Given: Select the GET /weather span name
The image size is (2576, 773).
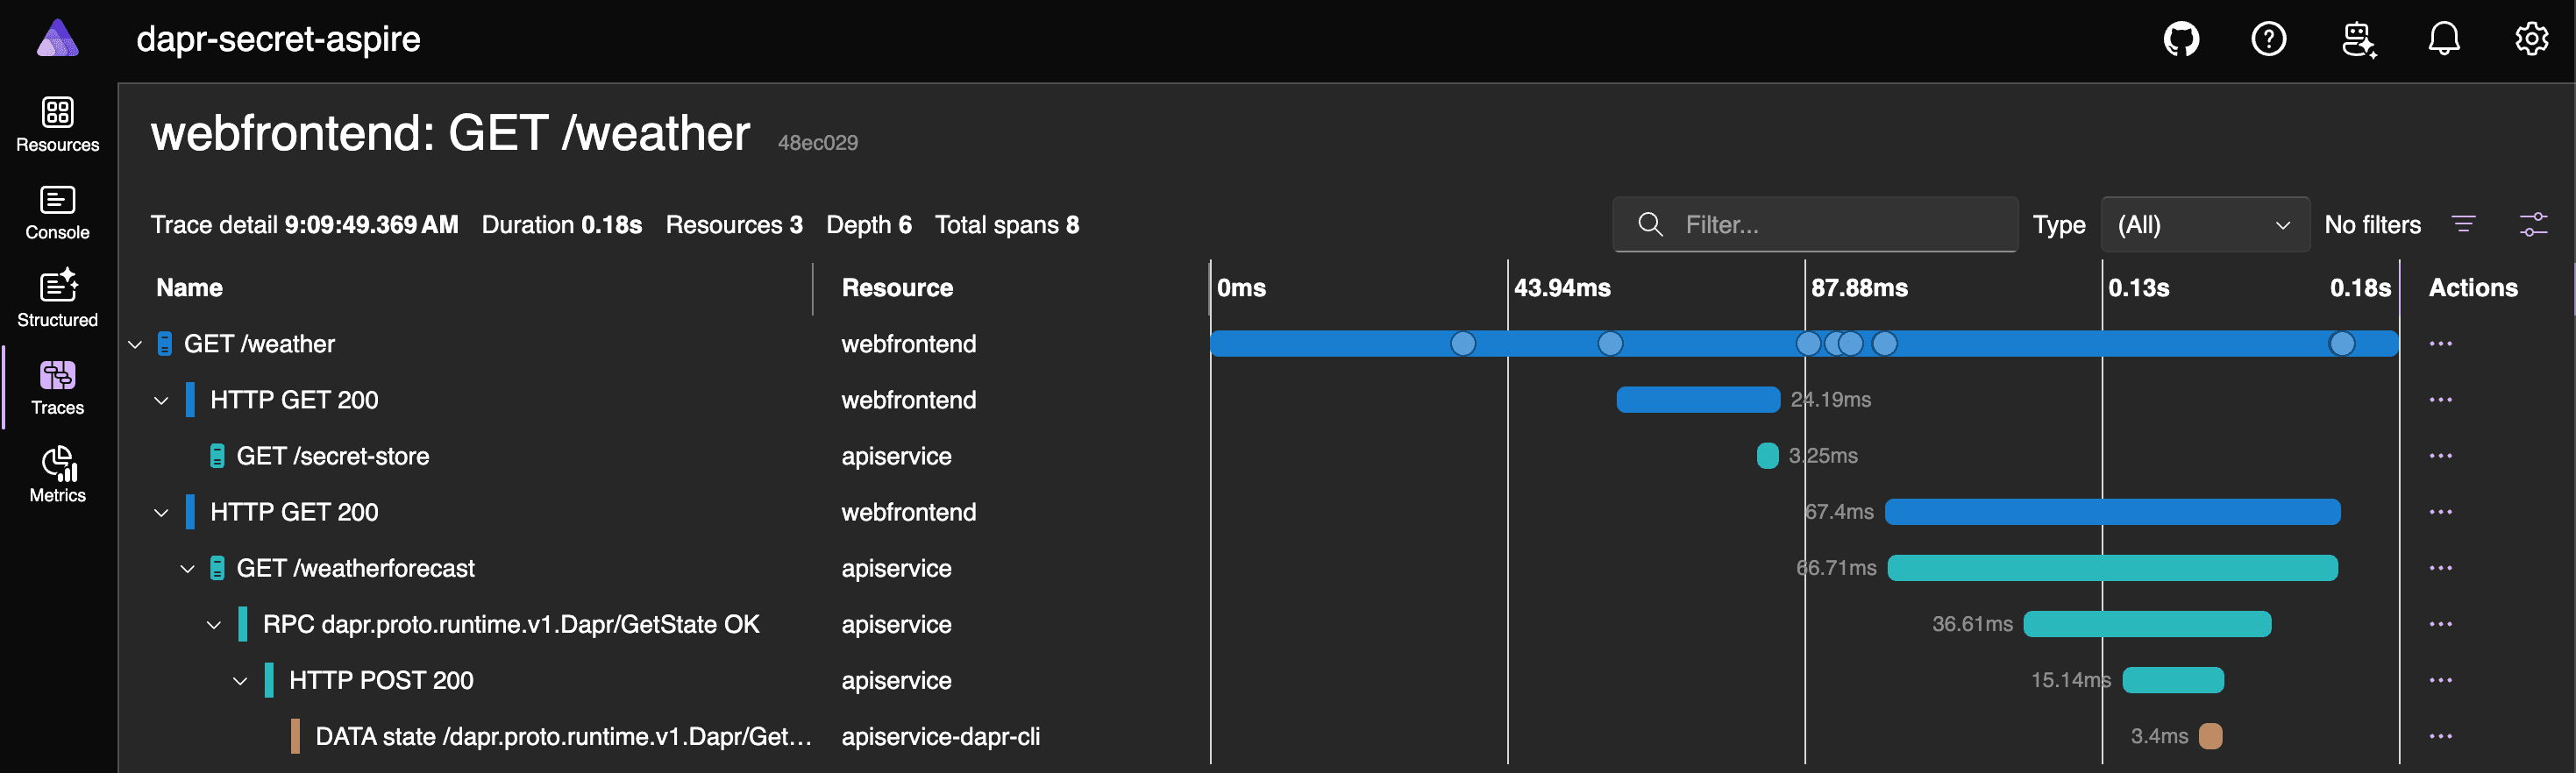Looking at the screenshot, I should [259, 344].
